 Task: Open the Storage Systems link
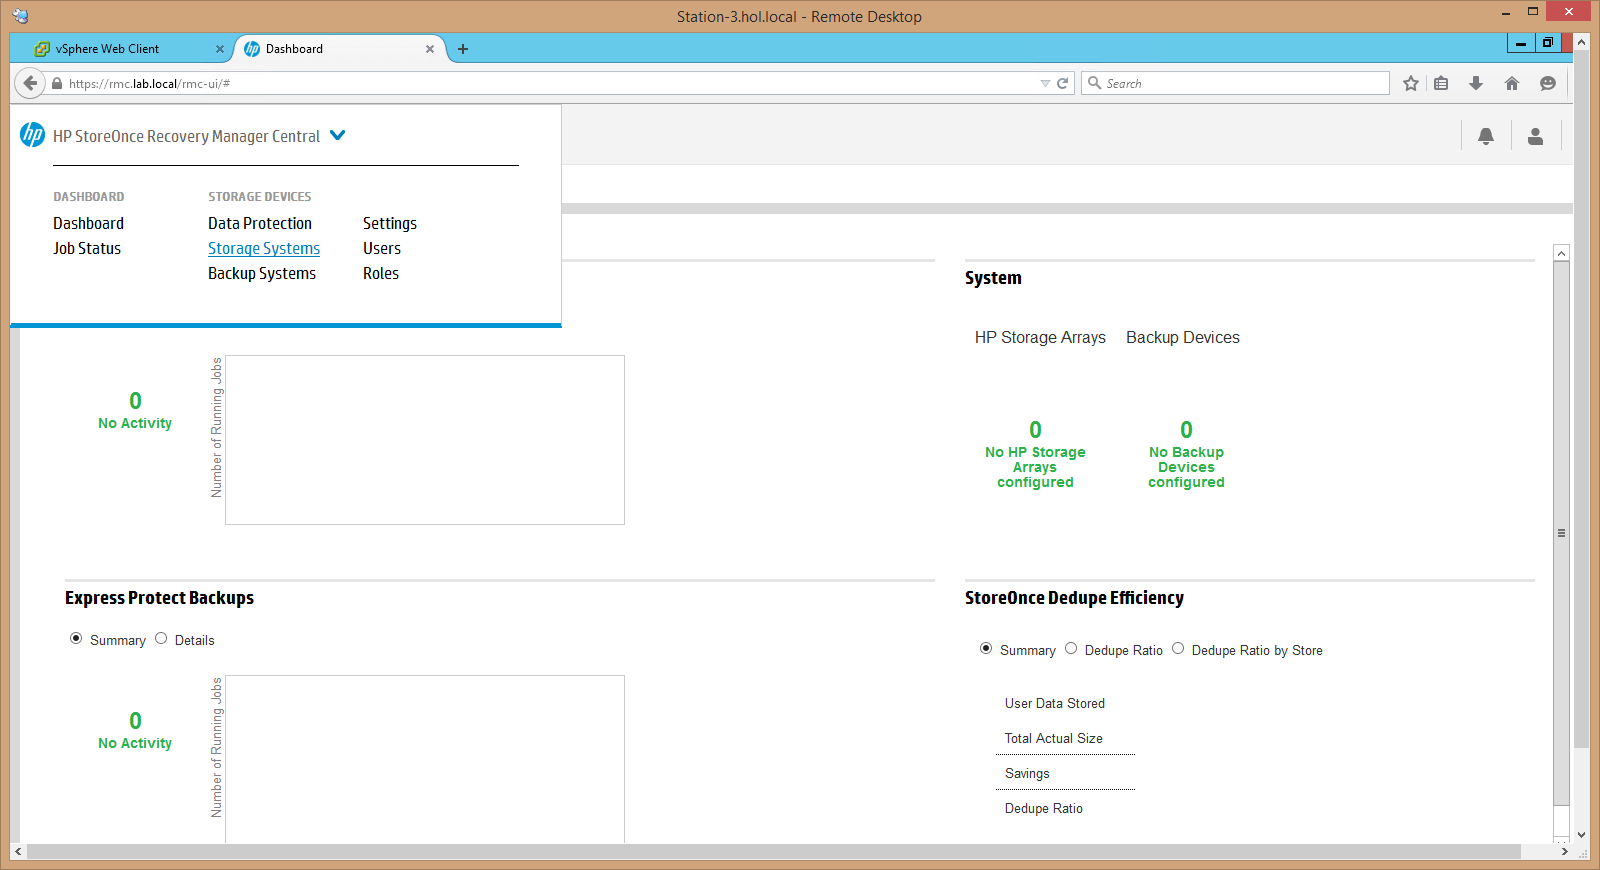(264, 248)
